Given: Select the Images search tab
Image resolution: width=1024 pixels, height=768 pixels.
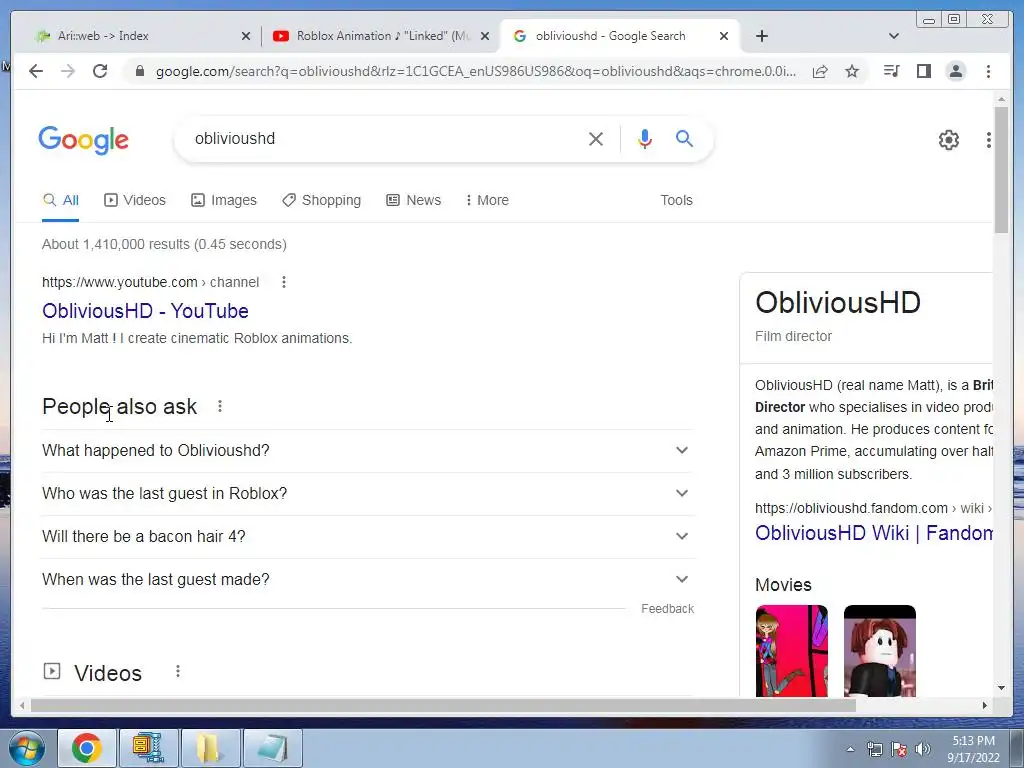Looking at the screenshot, I should [224, 200].
